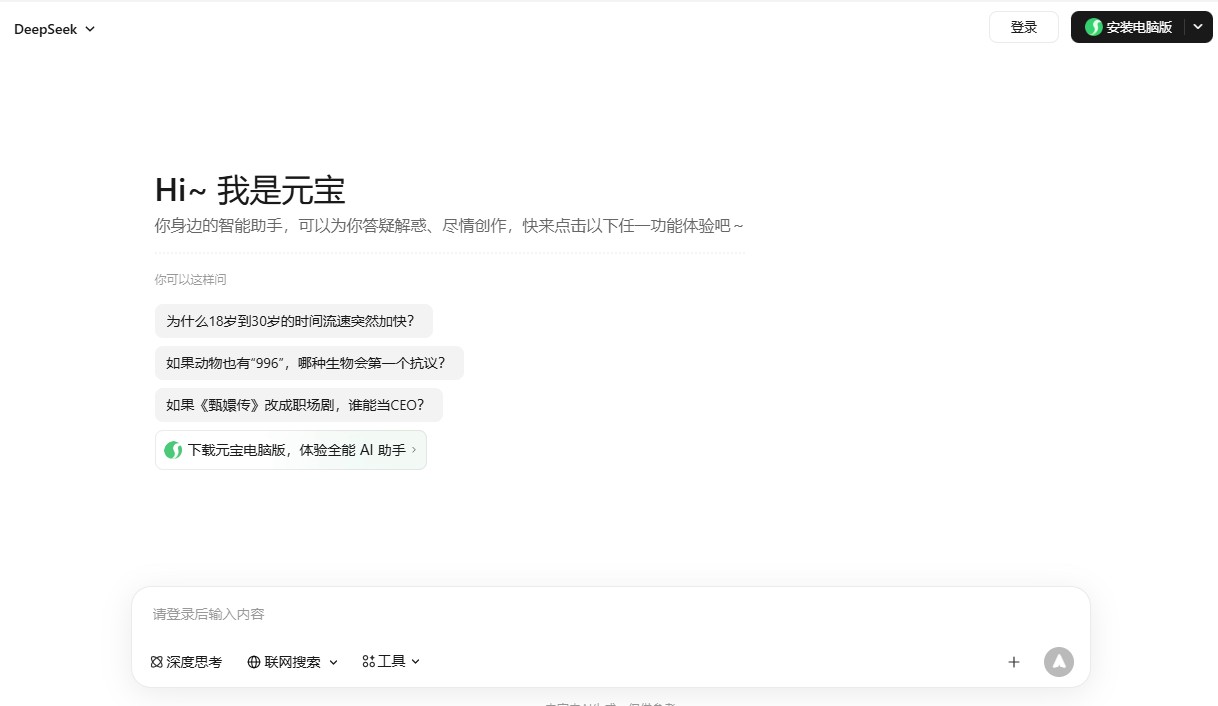Image resolution: width=1218 pixels, height=706 pixels.
Task: Open 下载元宝电脑版 download link
Action: [290, 450]
